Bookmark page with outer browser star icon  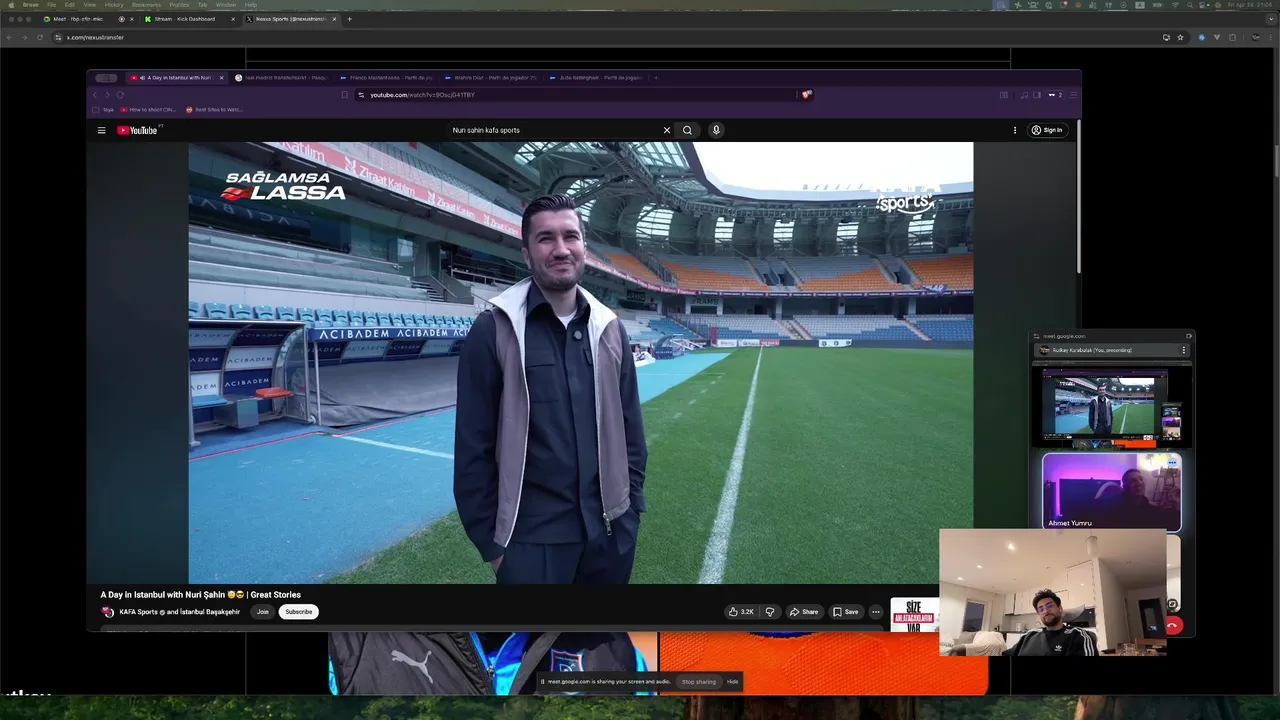pyautogui.click(x=1180, y=37)
